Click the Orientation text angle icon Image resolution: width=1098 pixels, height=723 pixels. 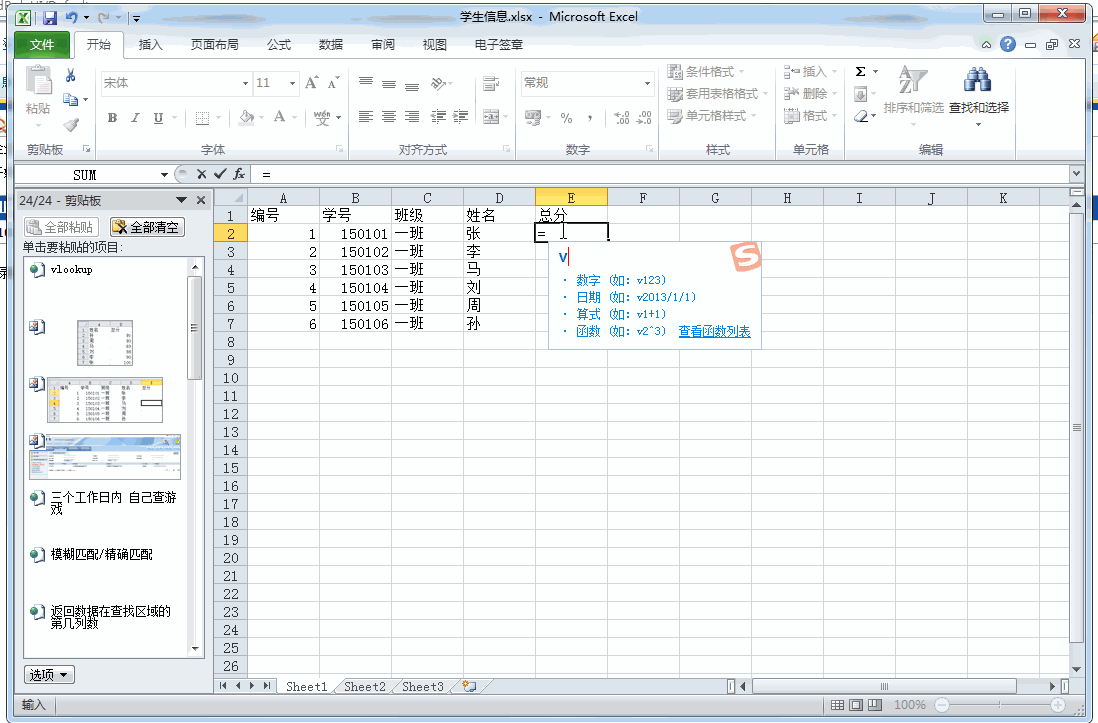pos(438,83)
